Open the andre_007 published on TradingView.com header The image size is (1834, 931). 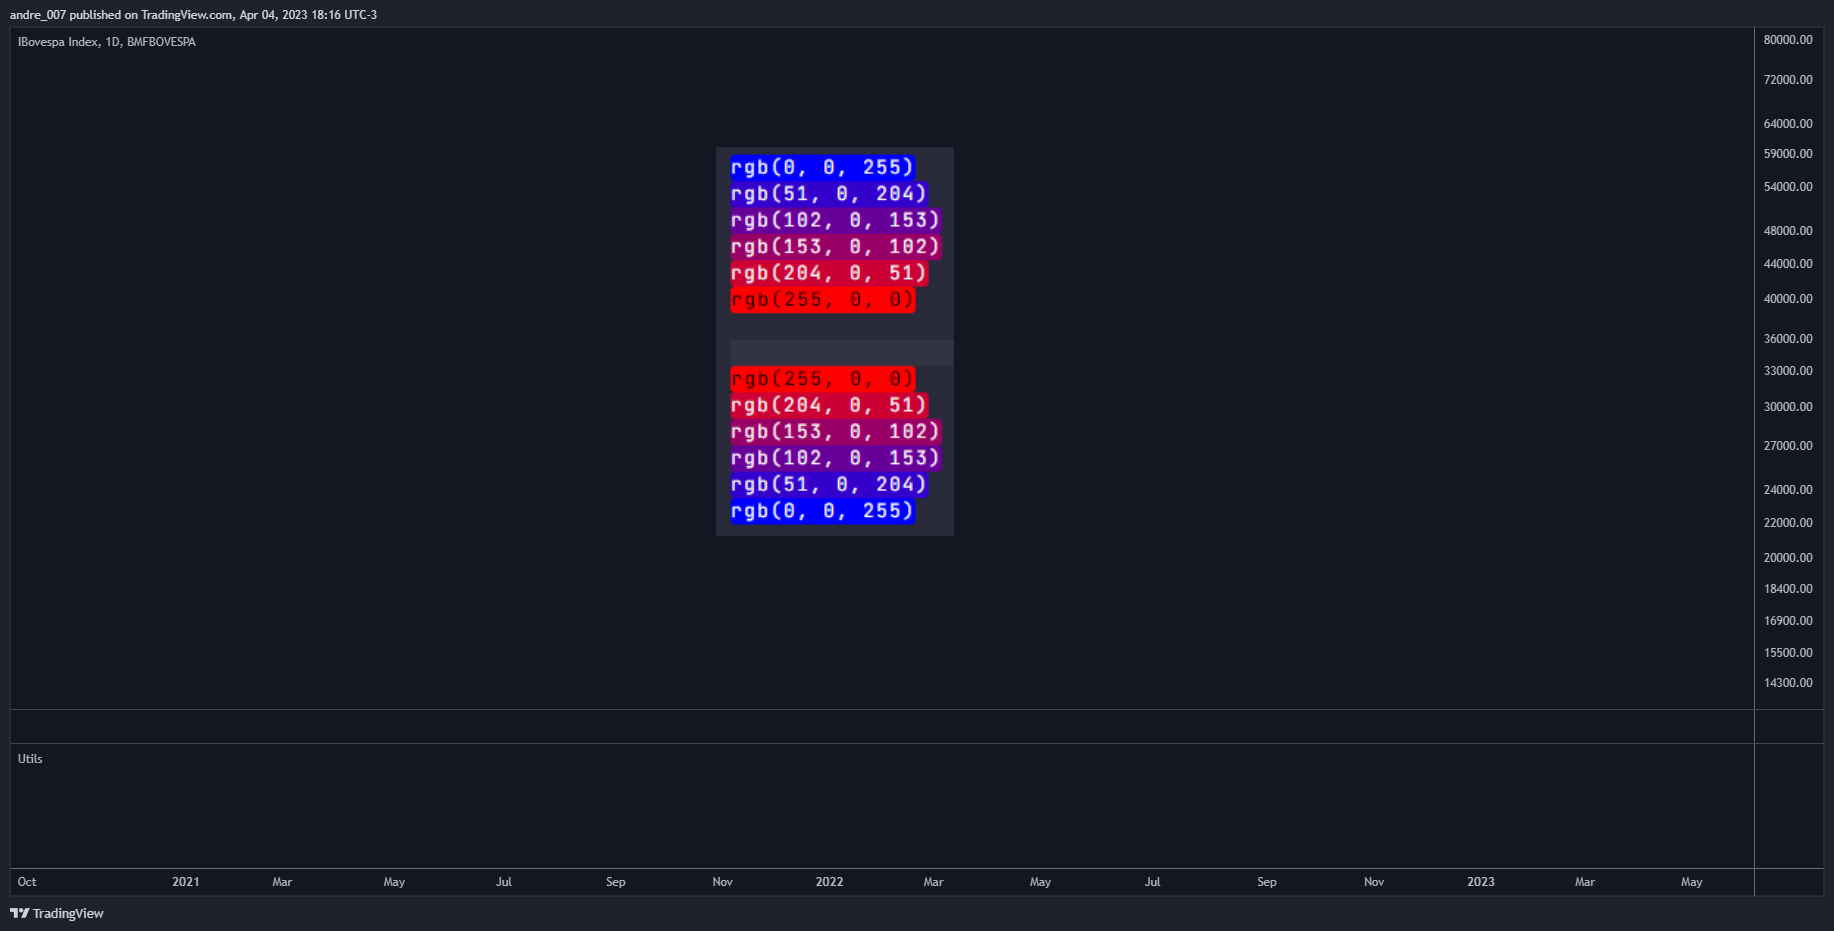[x=193, y=15]
